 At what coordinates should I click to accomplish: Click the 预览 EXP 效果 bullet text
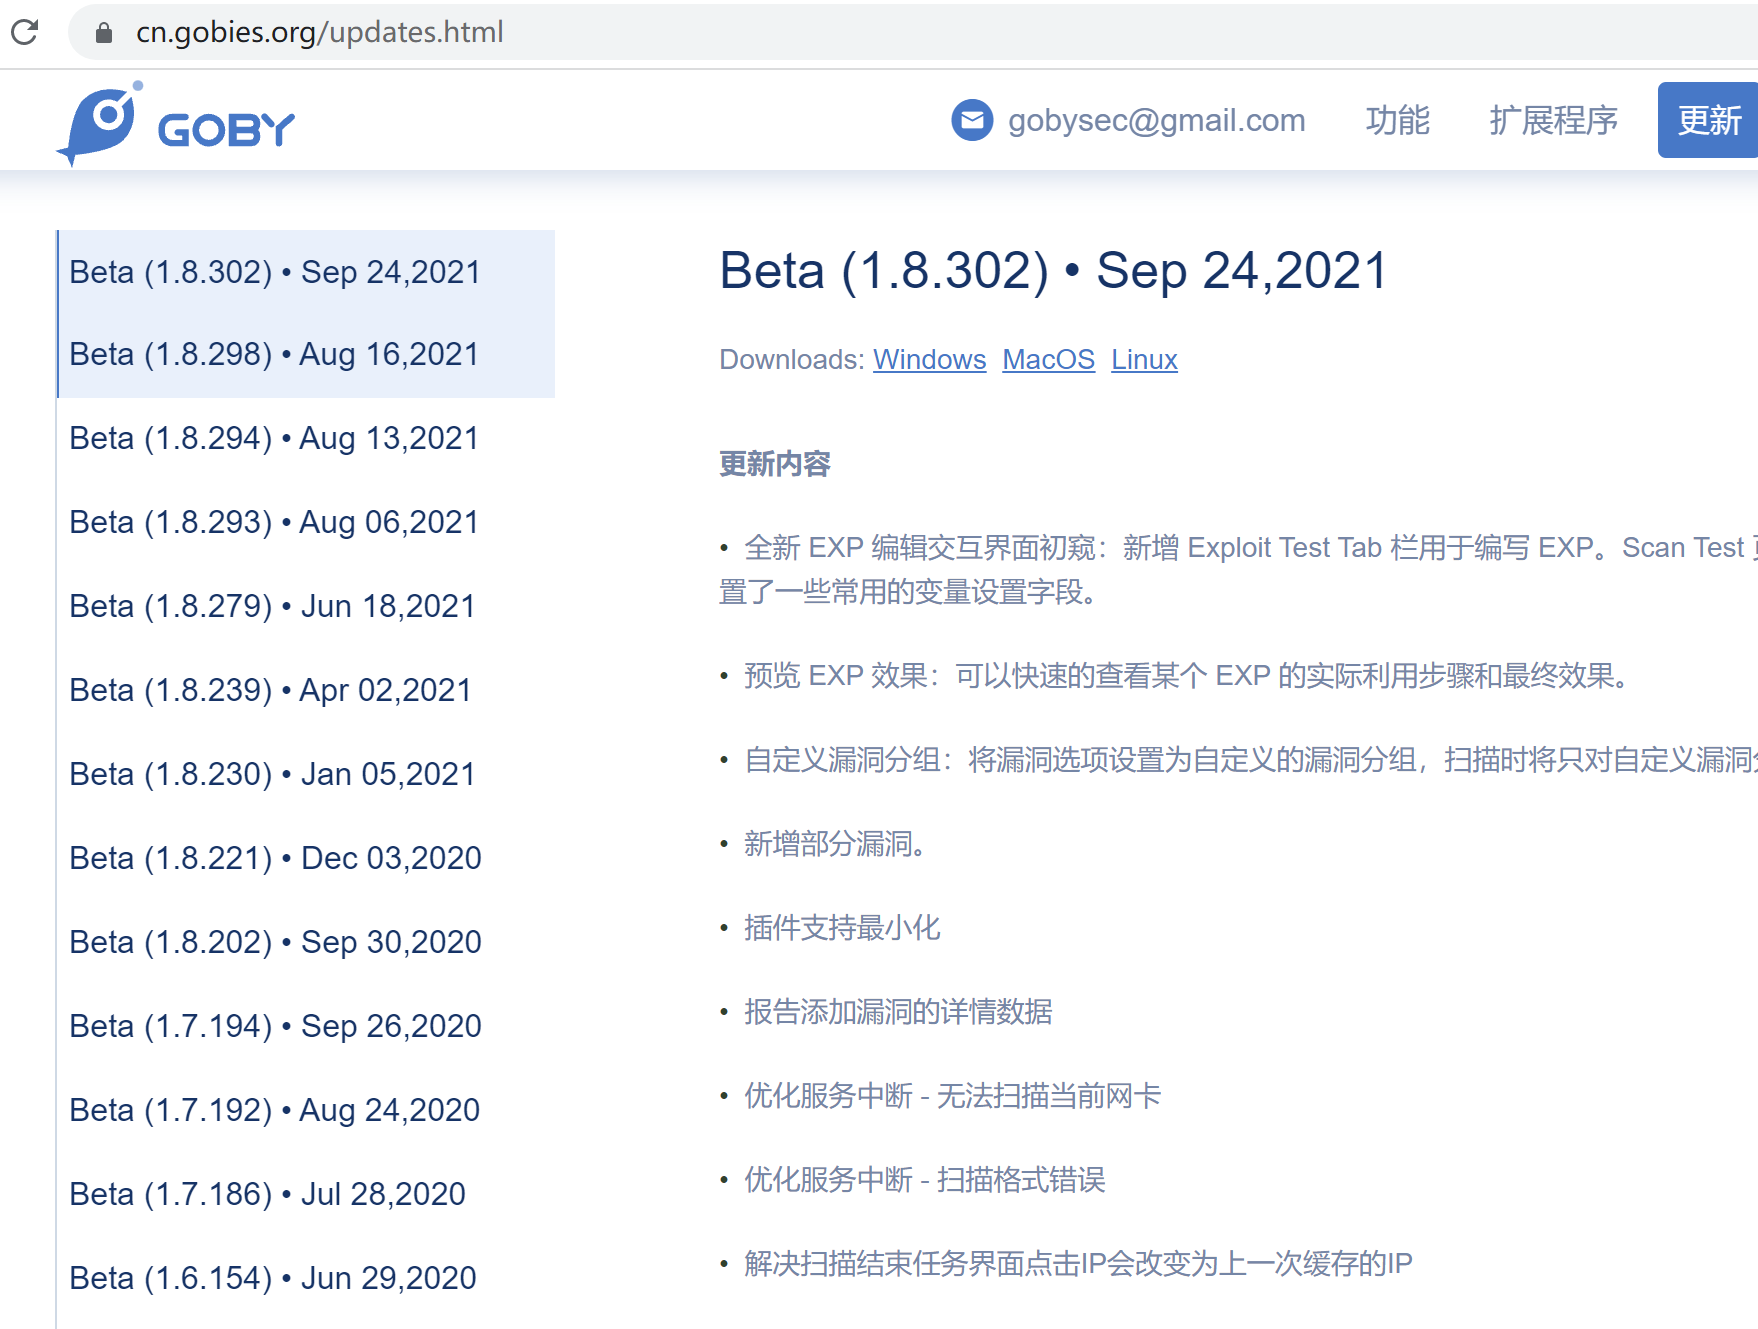(1186, 676)
